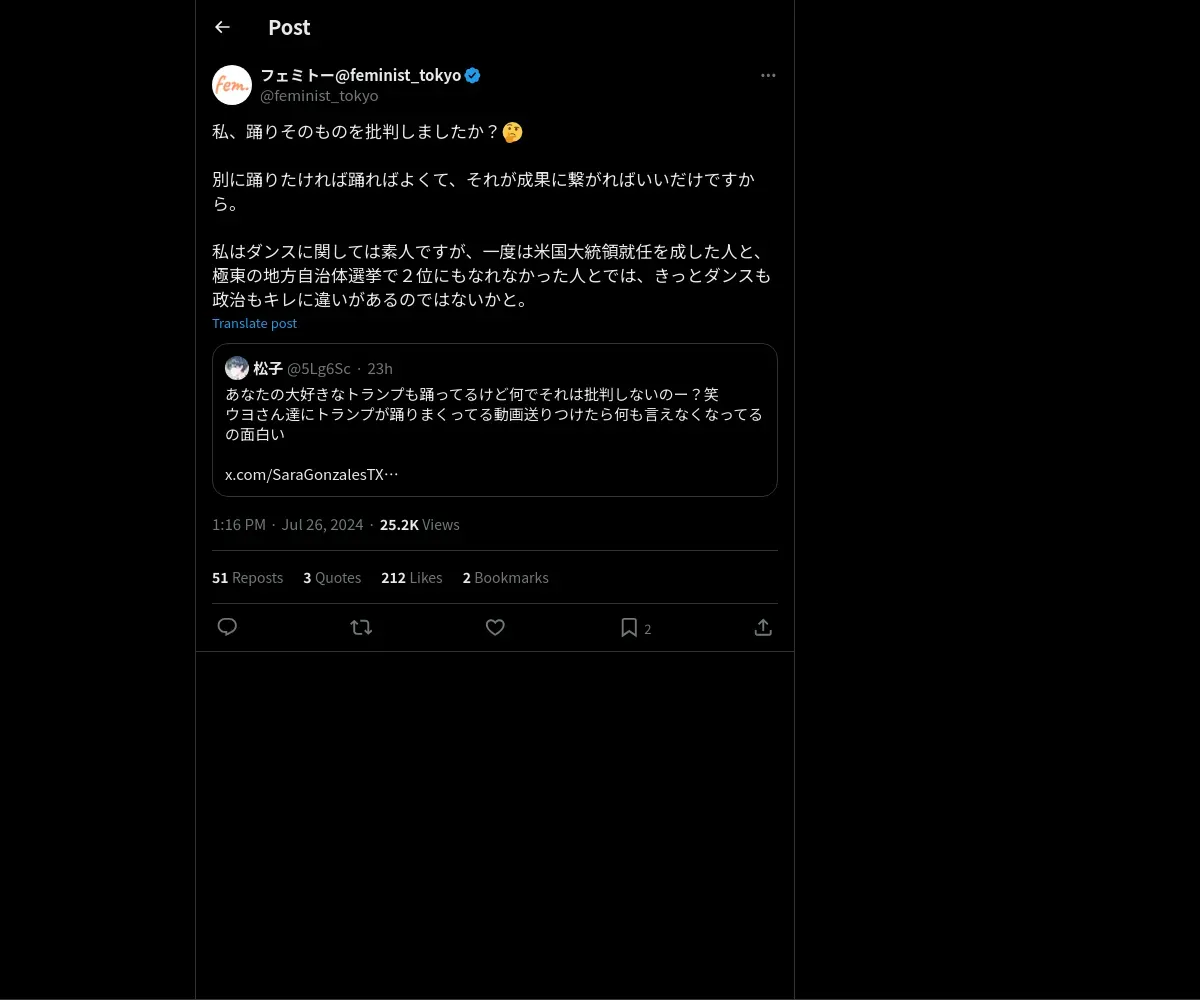Click the share upload icon

point(763,627)
